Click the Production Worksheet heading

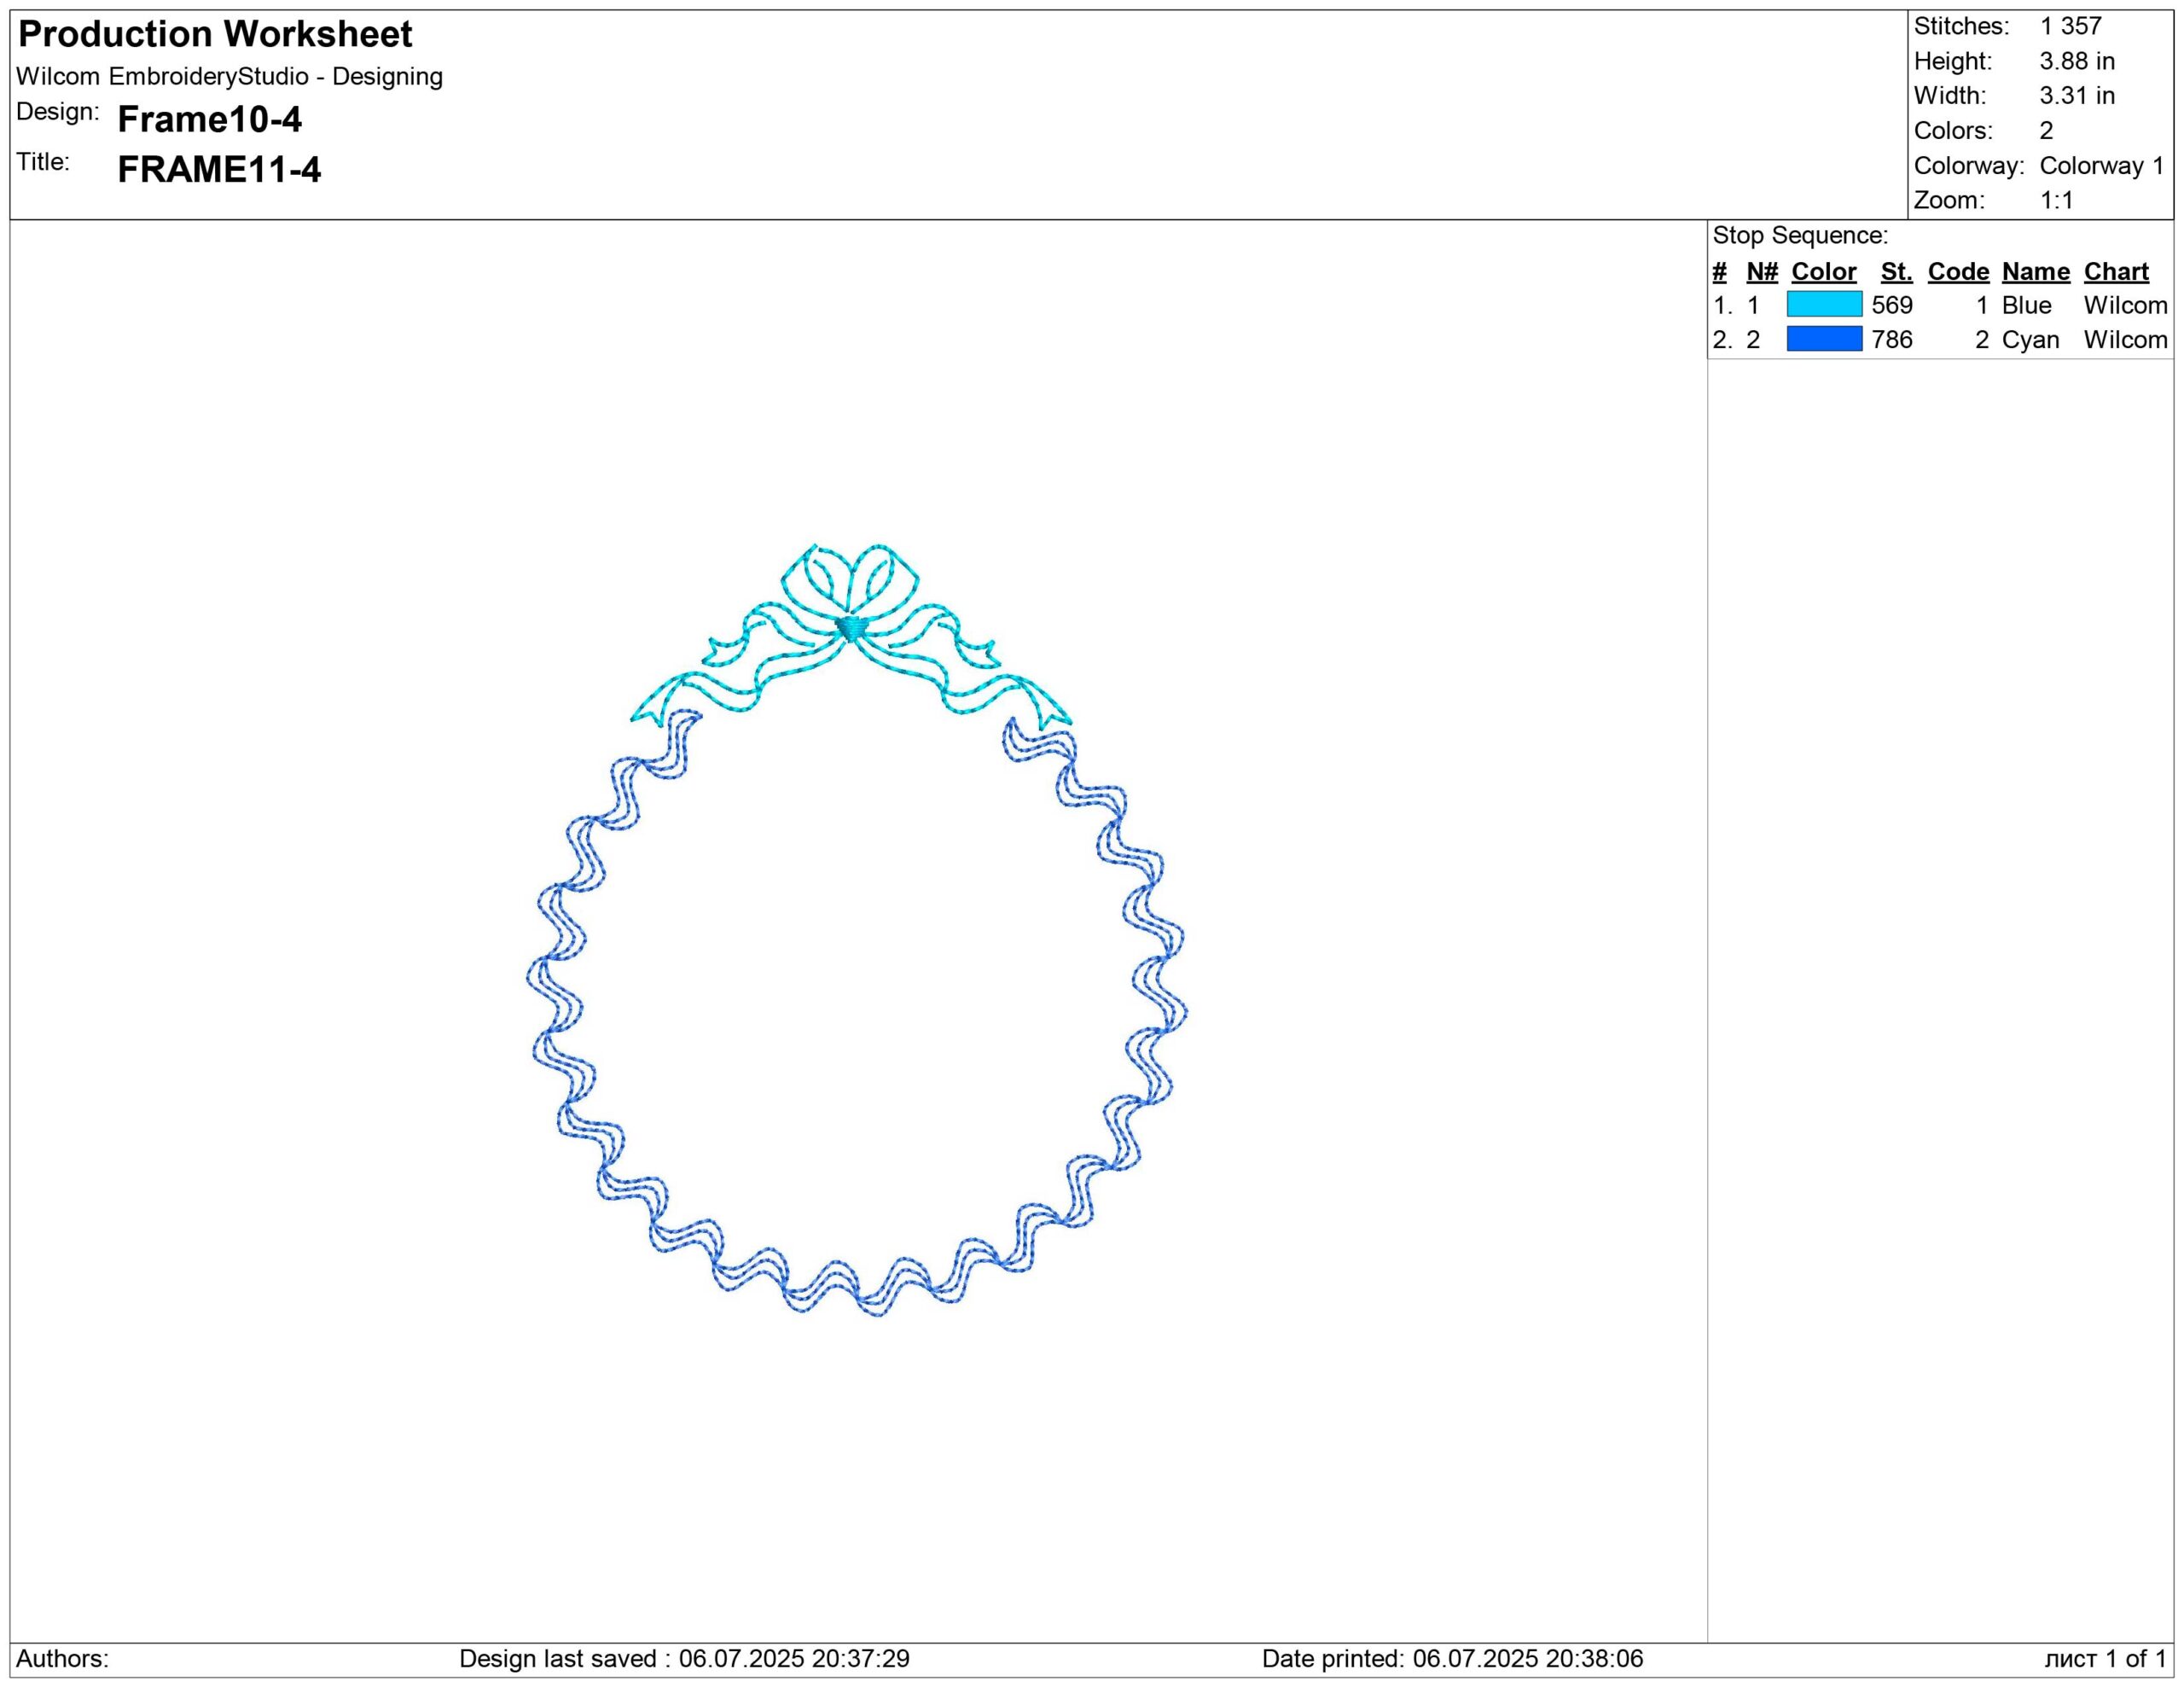215,35
